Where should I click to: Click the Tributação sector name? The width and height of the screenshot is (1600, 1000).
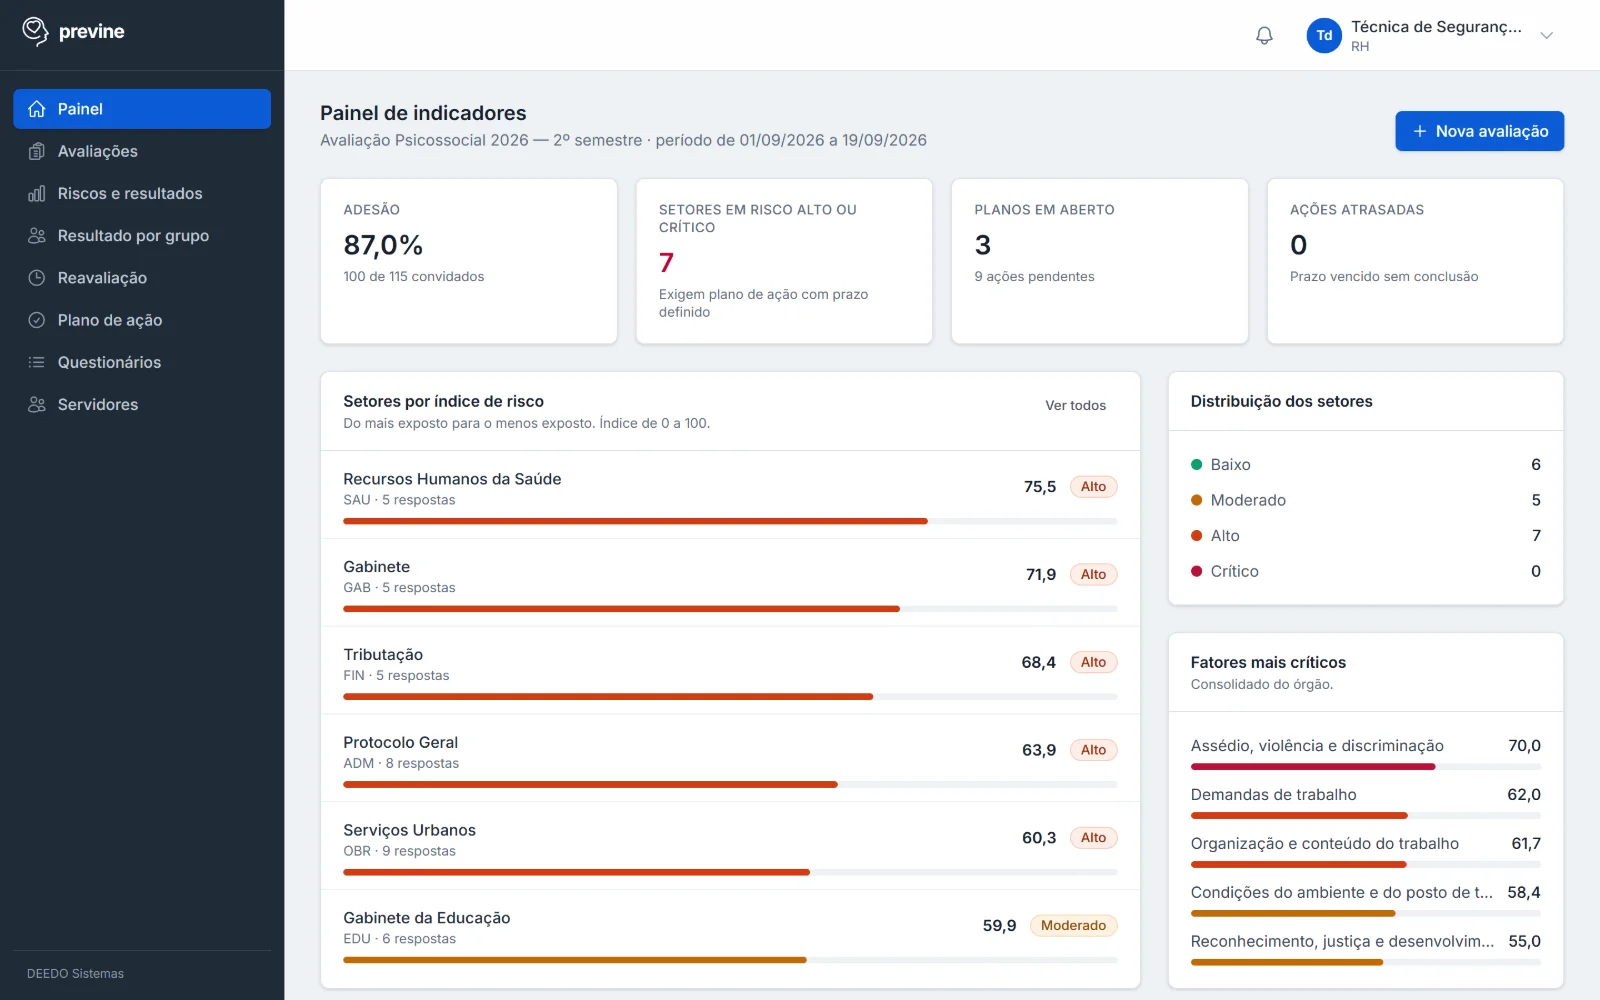tap(383, 655)
